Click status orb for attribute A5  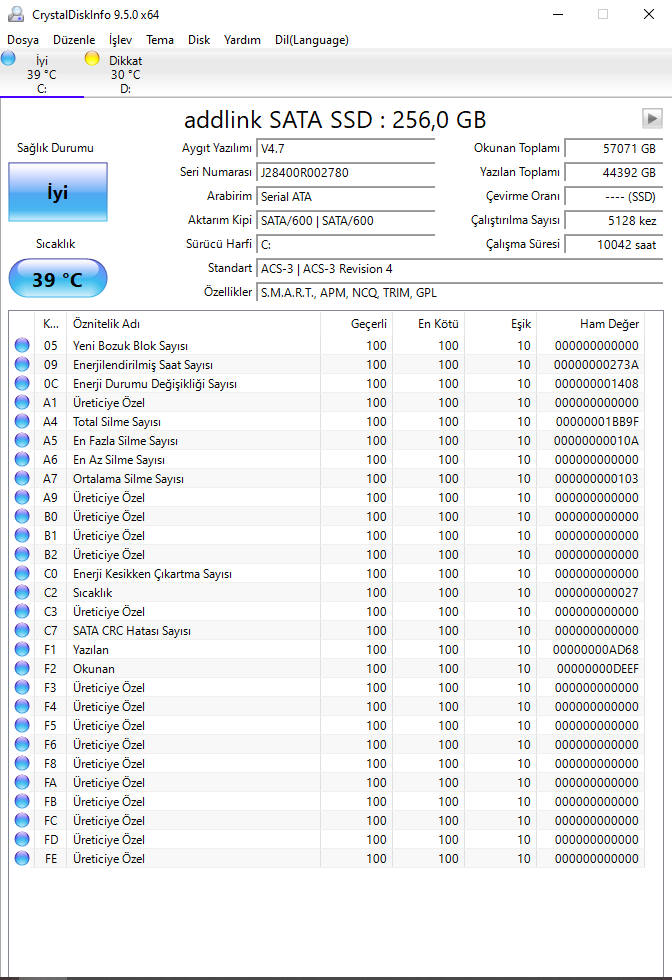(22, 440)
